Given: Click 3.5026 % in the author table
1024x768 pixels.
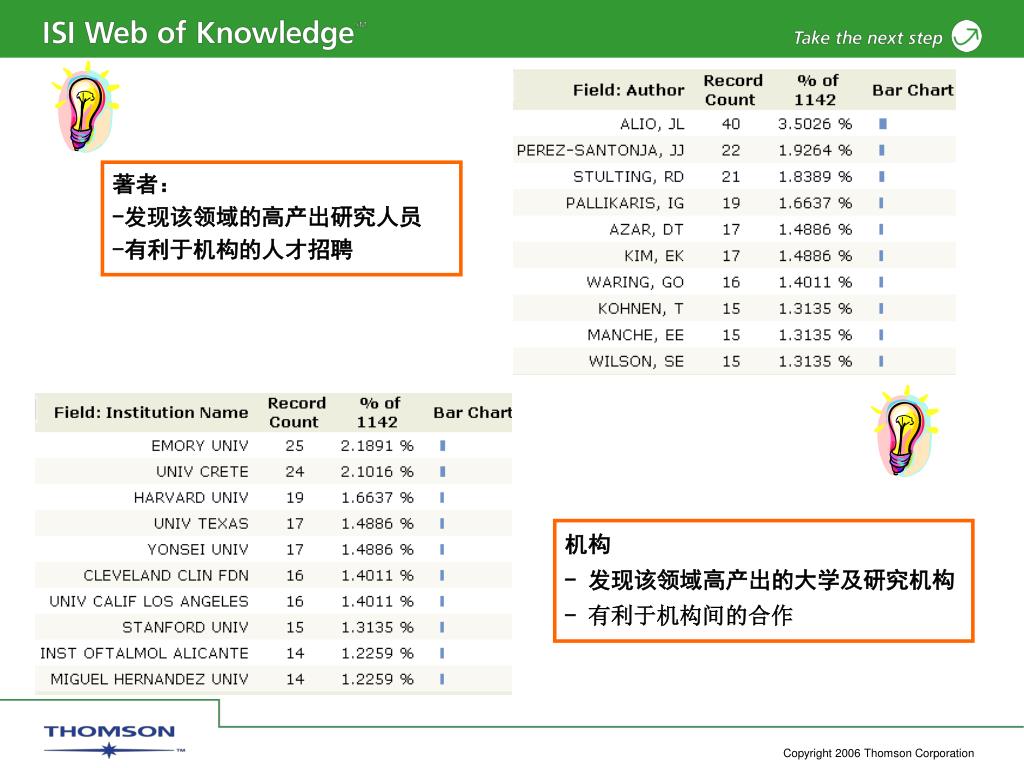Looking at the screenshot, I should 815,124.
